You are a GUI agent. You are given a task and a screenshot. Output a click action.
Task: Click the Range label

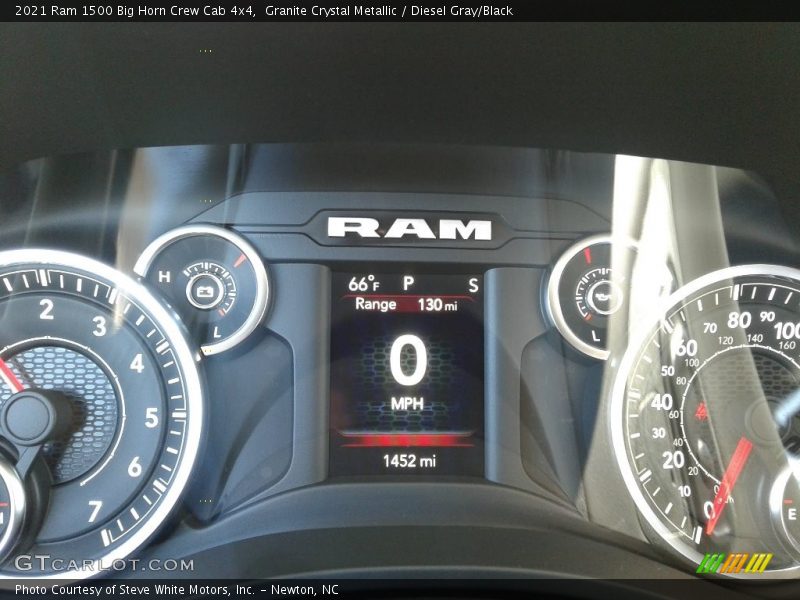pyautogui.click(x=376, y=304)
